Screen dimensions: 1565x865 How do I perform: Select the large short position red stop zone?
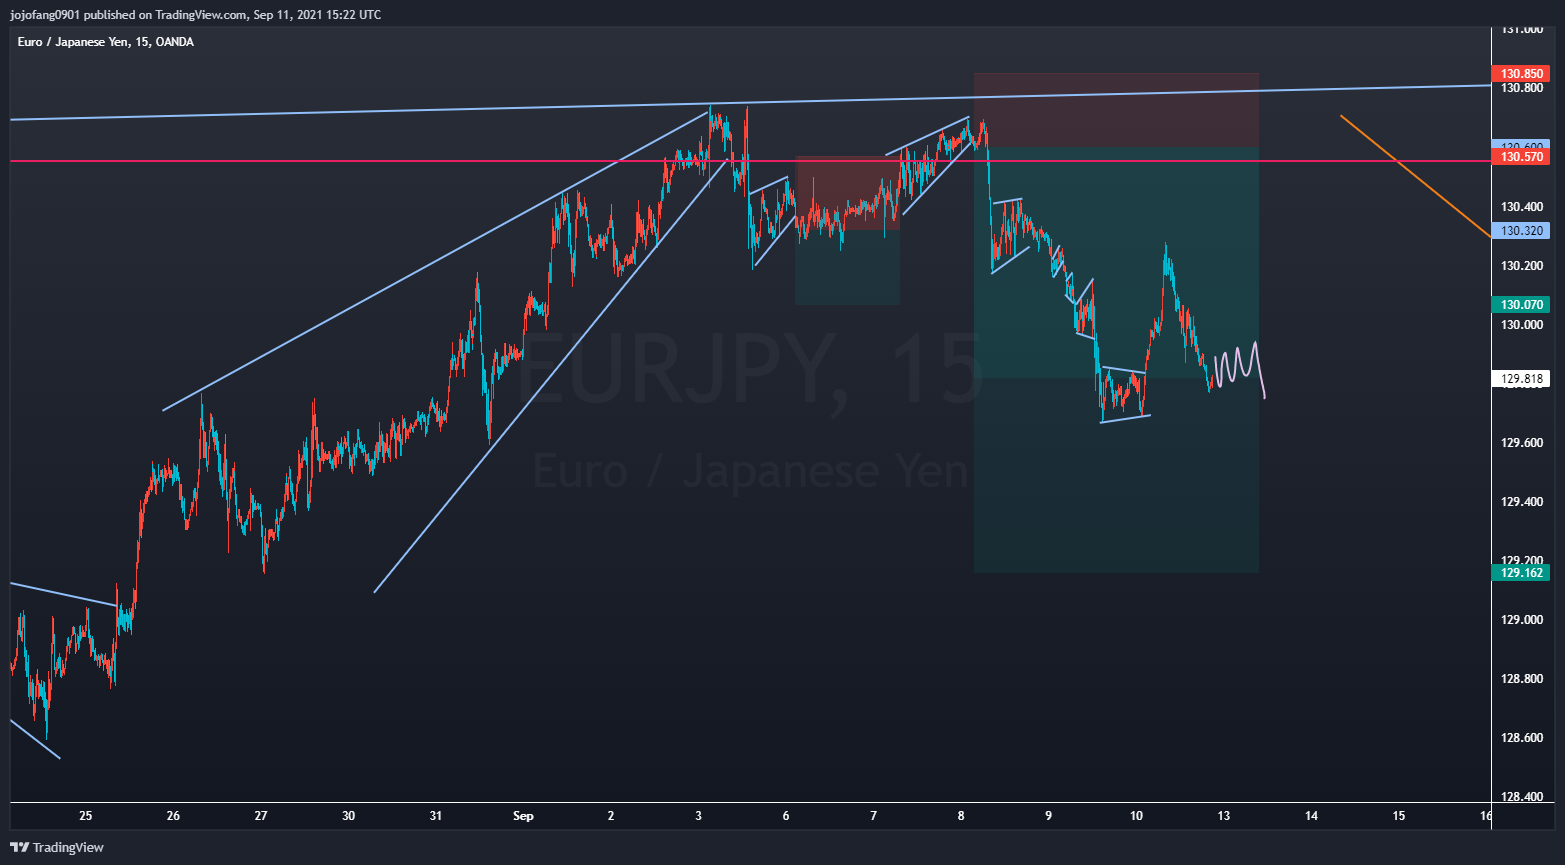1116,111
